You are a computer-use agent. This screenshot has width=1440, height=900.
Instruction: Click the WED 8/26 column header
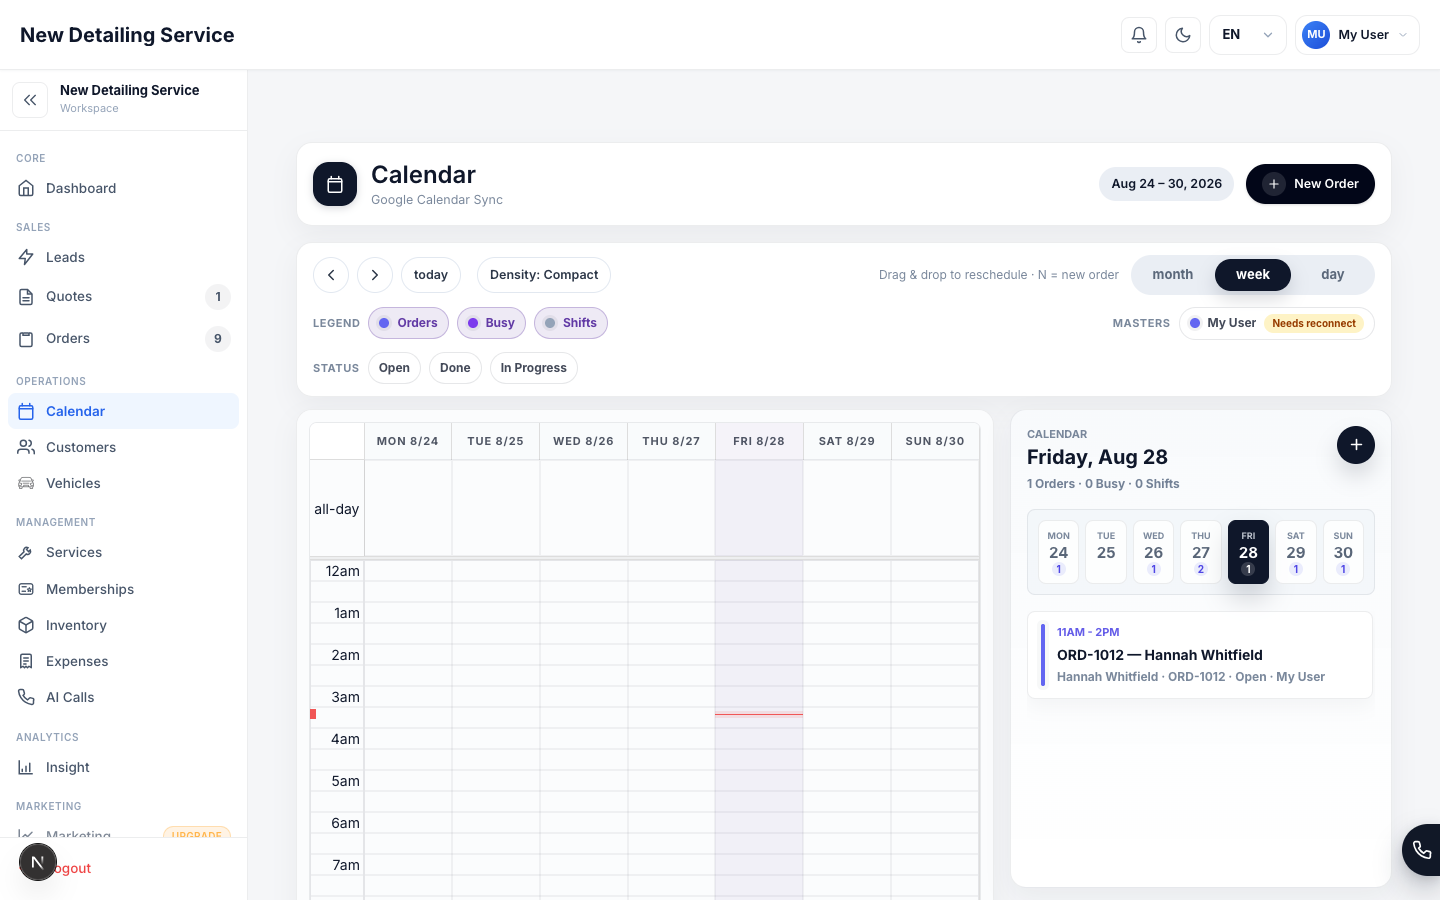click(584, 441)
